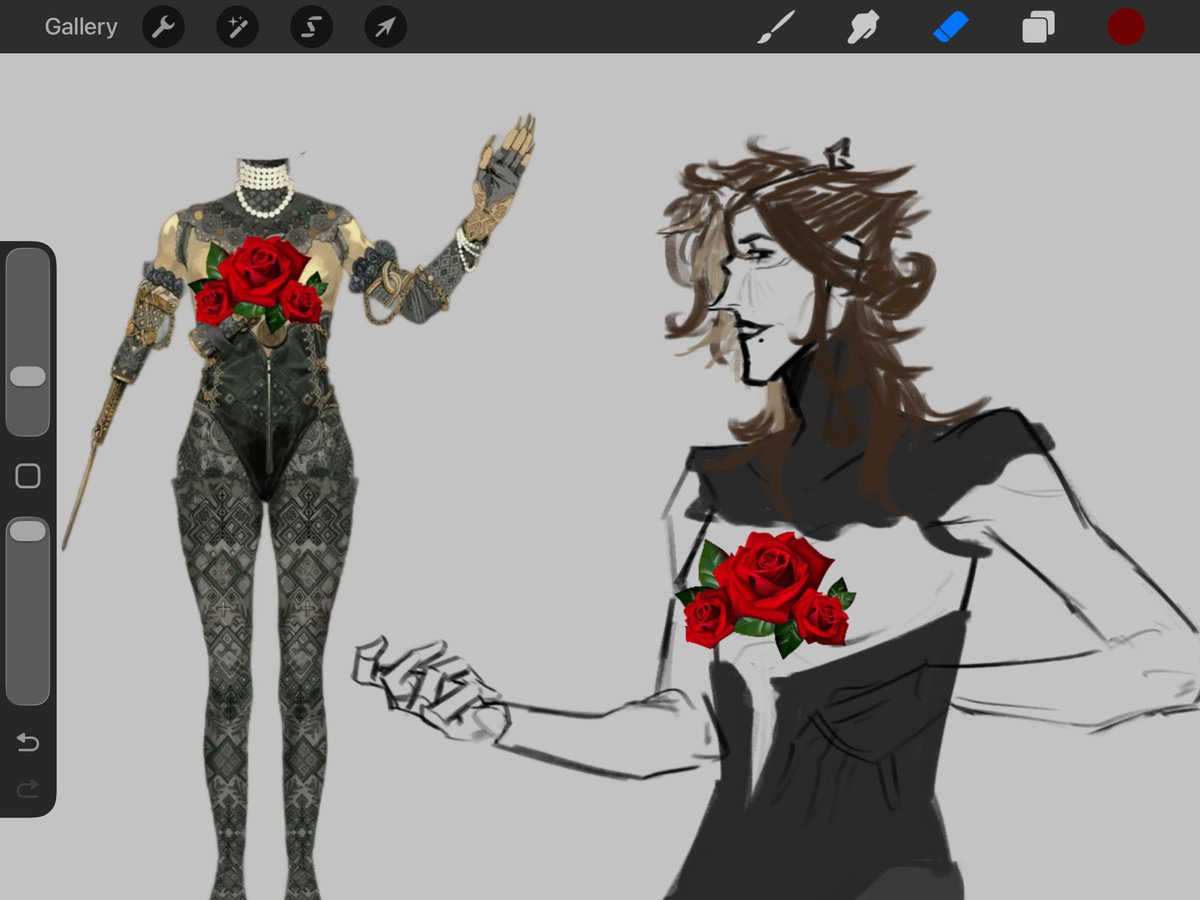Open the Gallery view
The height and width of the screenshot is (900, 1200).
[x=81, y=27]
